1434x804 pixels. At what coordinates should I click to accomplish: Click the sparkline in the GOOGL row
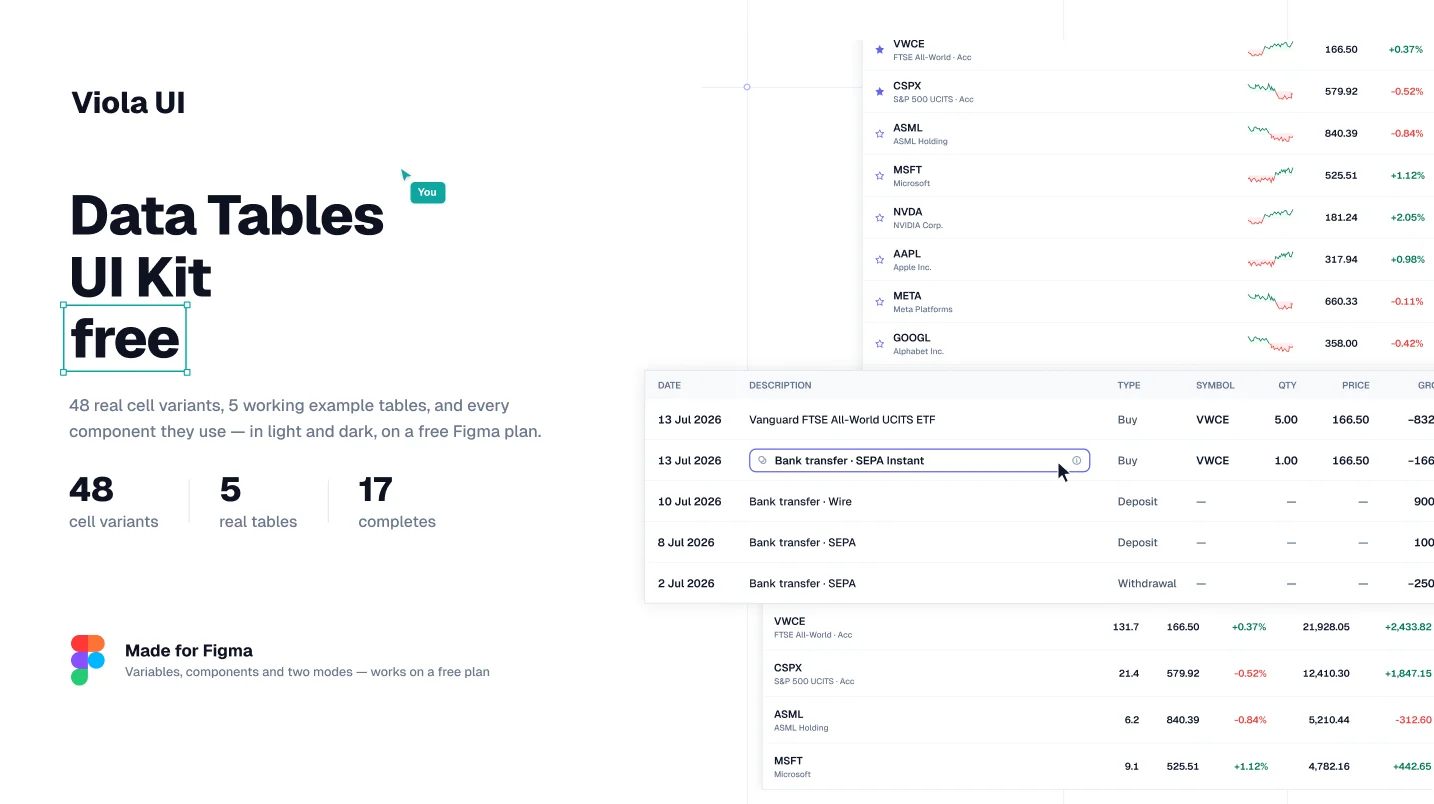coord(1270,343)
